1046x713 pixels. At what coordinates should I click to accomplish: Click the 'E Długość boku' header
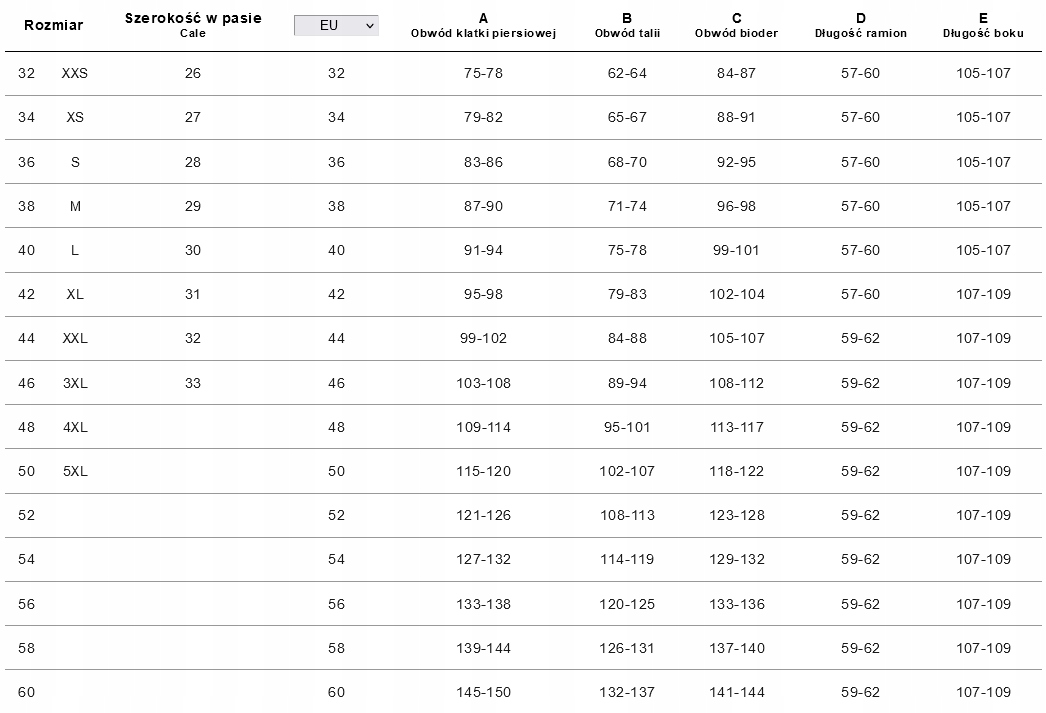[983, 25]
